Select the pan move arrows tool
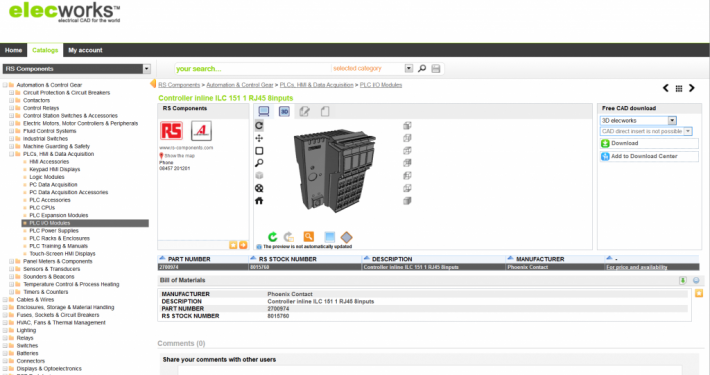This screenshot has height=375, width=710. 259,138
